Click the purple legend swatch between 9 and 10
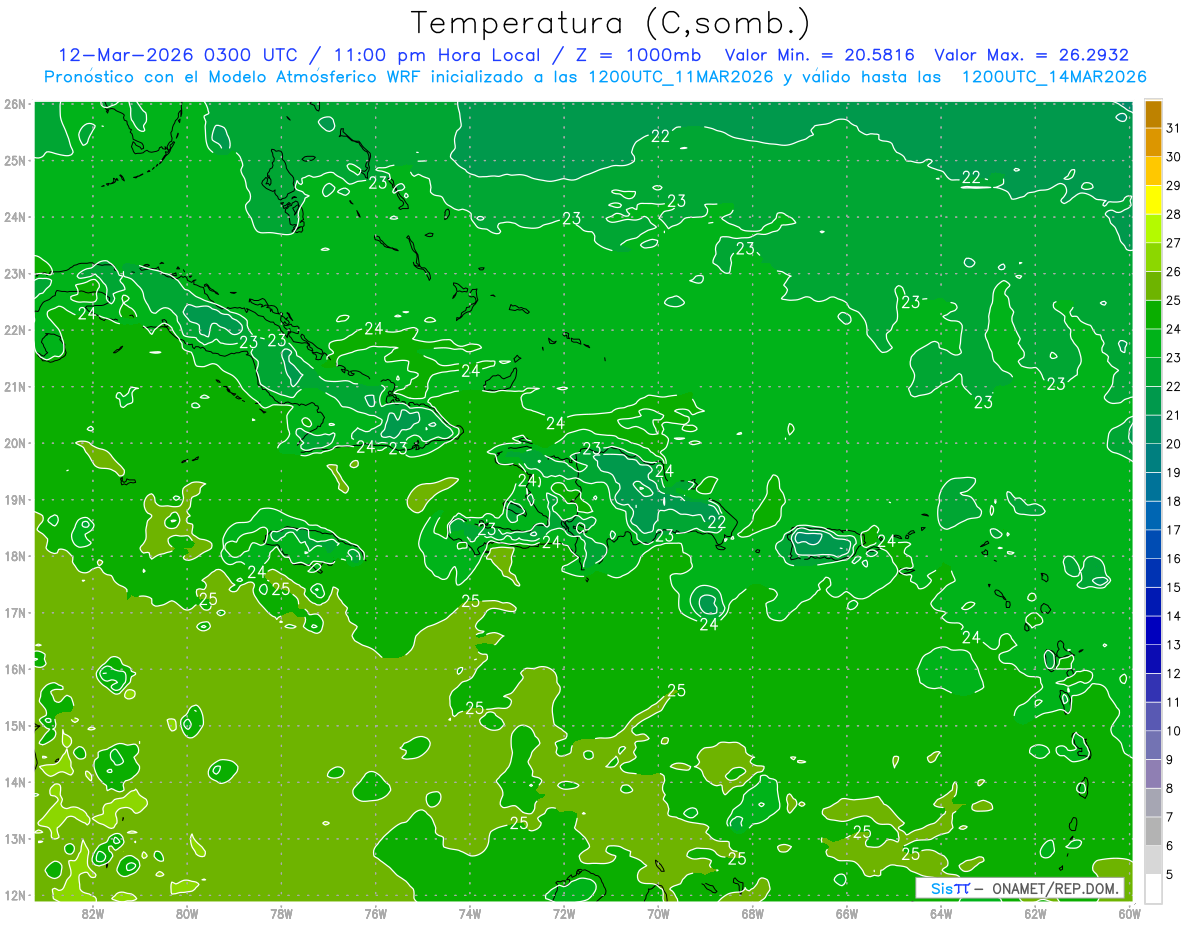The height and width of the screenshot is (927, 1200). click(1153, 745)
